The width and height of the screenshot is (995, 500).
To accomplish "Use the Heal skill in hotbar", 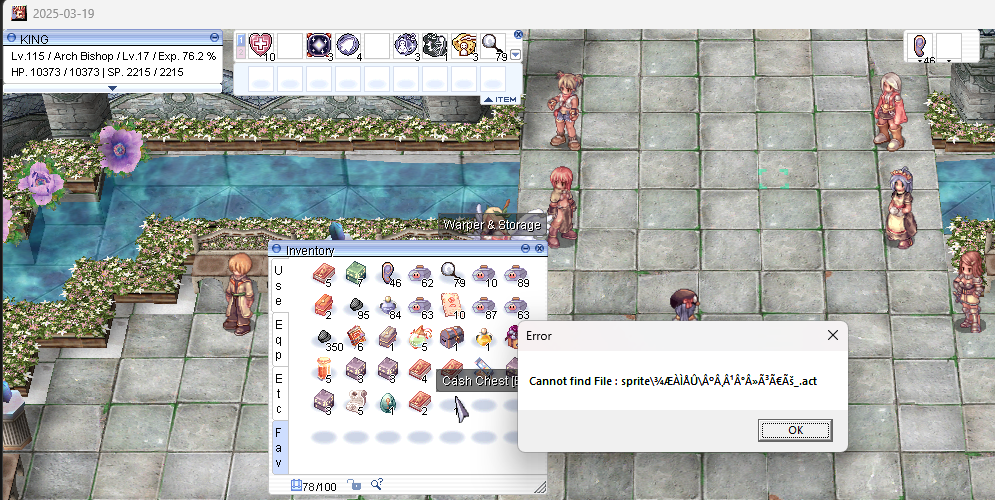I will pyautogui.click(x=260, y=46).
